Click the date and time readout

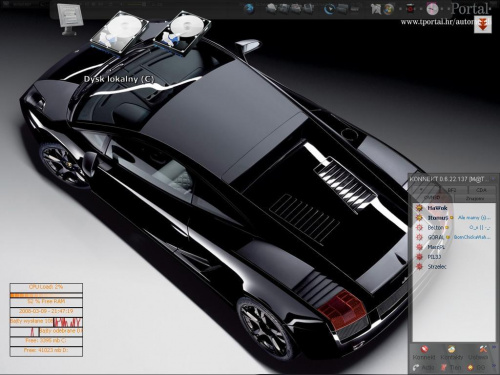[46, 311]
